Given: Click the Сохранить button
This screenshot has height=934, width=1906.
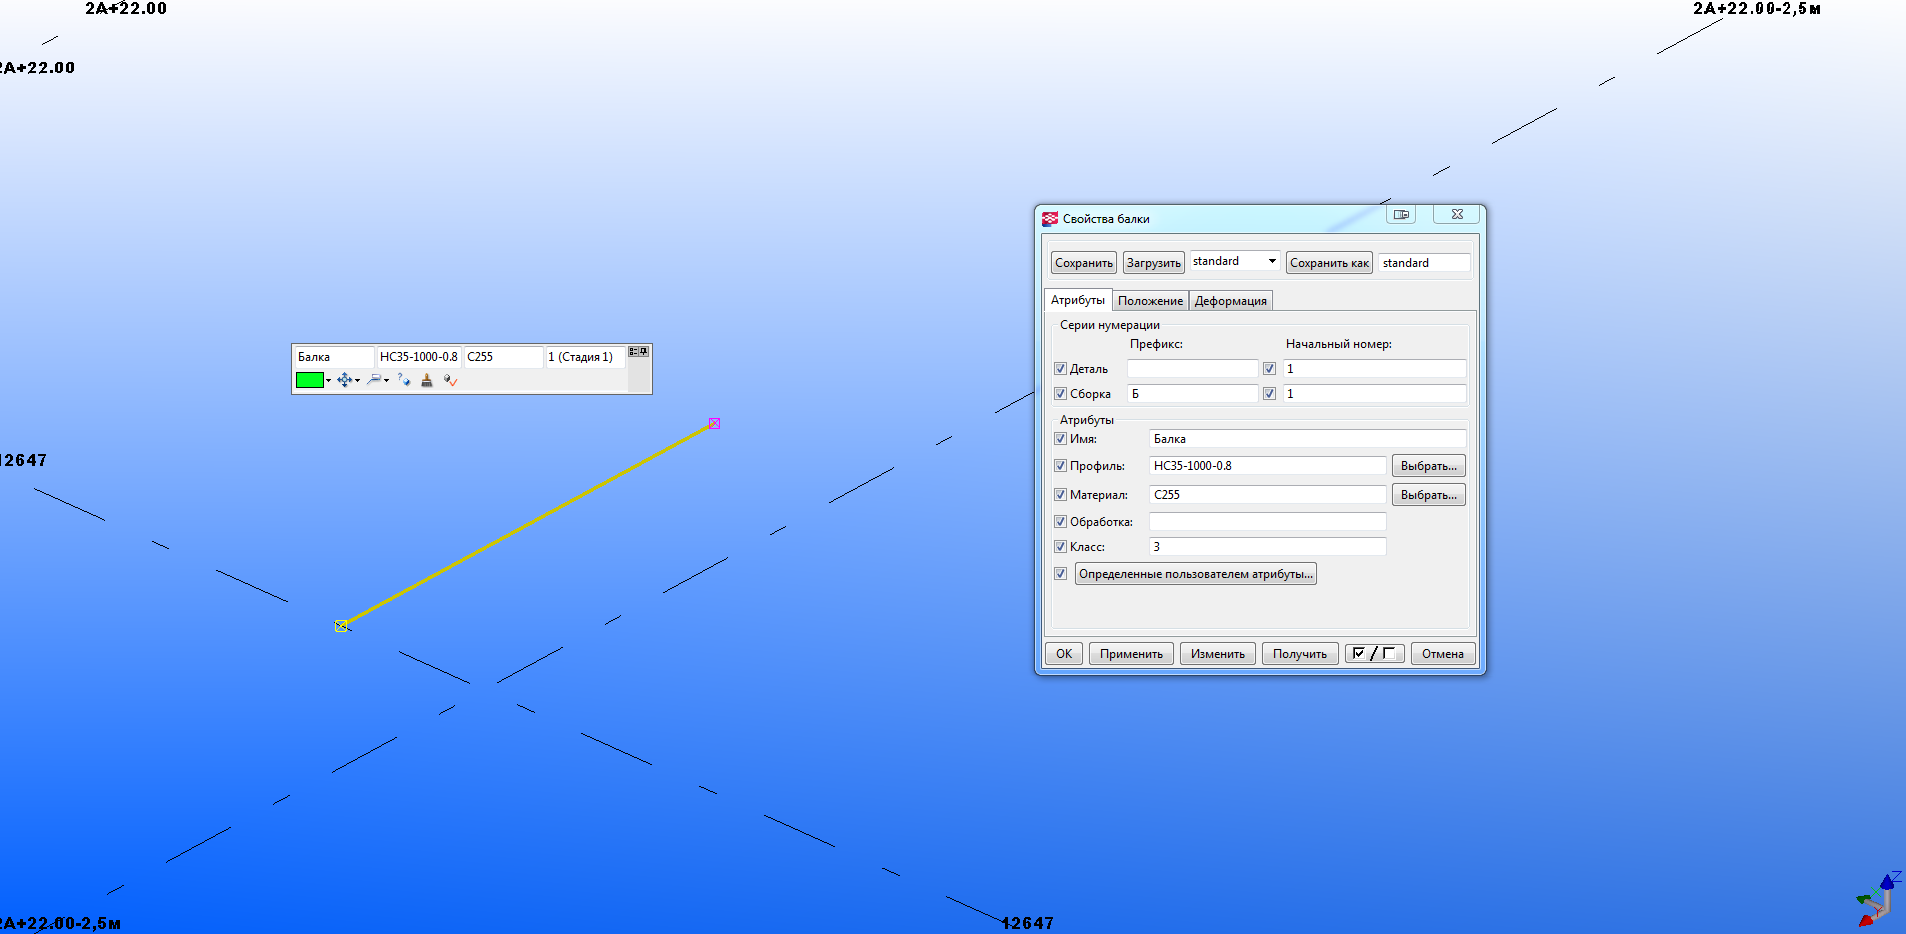Looking at the screenshot, I should [1084, 263].
